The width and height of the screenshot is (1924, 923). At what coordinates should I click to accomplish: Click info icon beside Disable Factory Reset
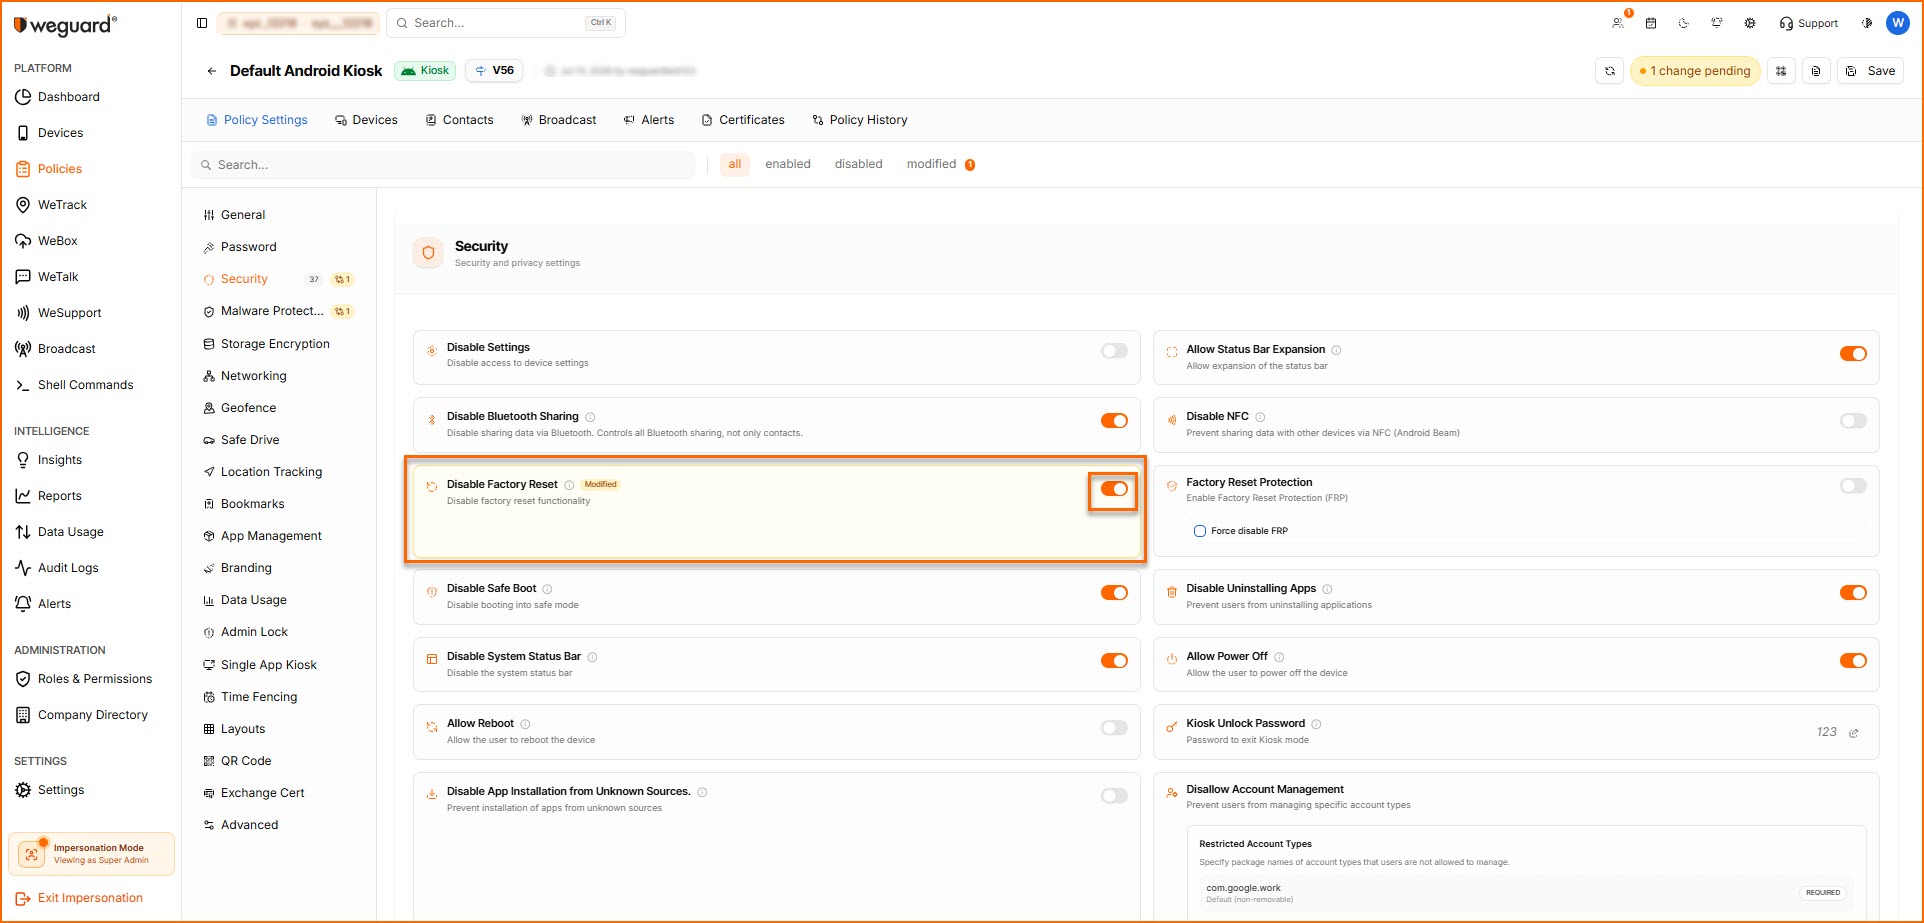point(569,485)
